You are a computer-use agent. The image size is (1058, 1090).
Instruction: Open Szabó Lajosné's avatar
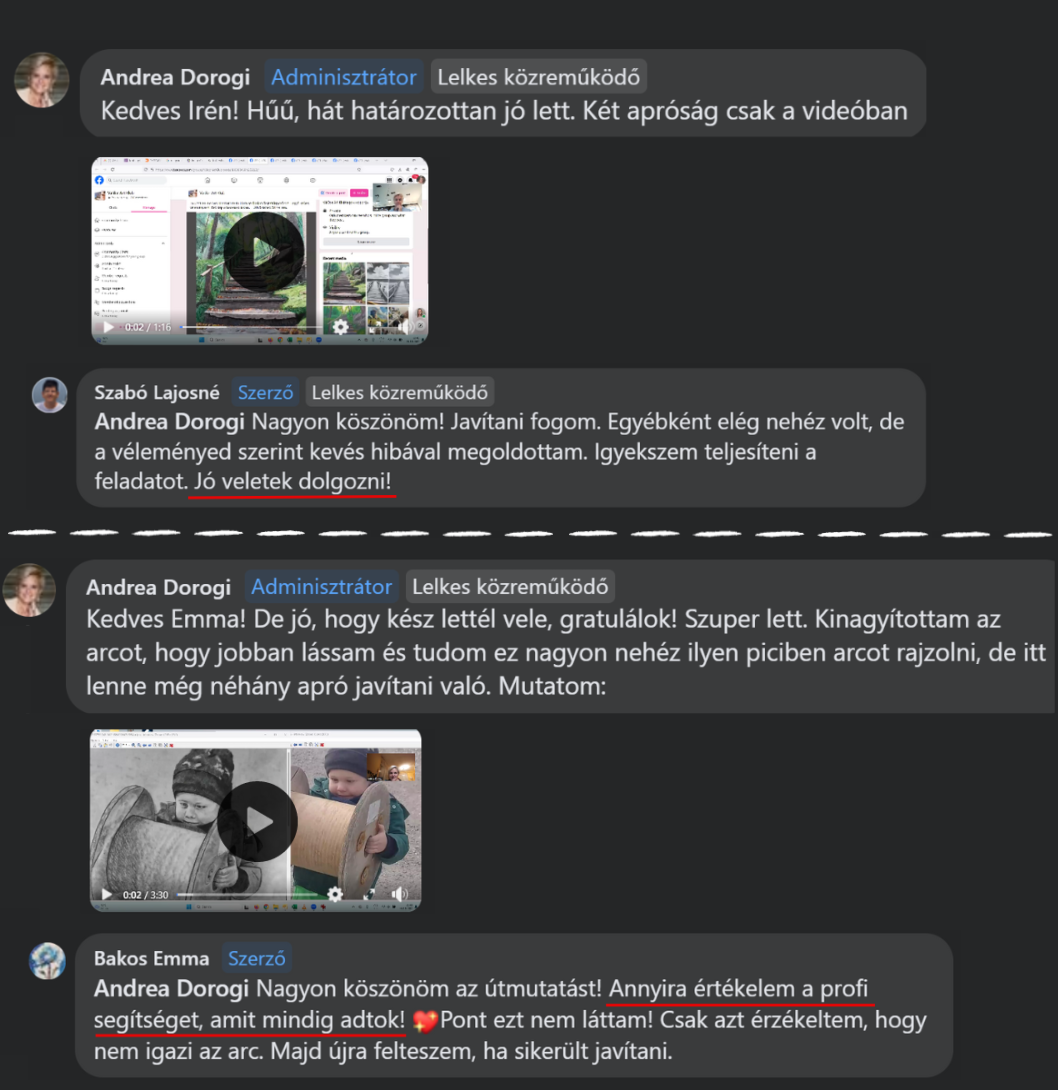pyautogui.click(x=49, y=395)
